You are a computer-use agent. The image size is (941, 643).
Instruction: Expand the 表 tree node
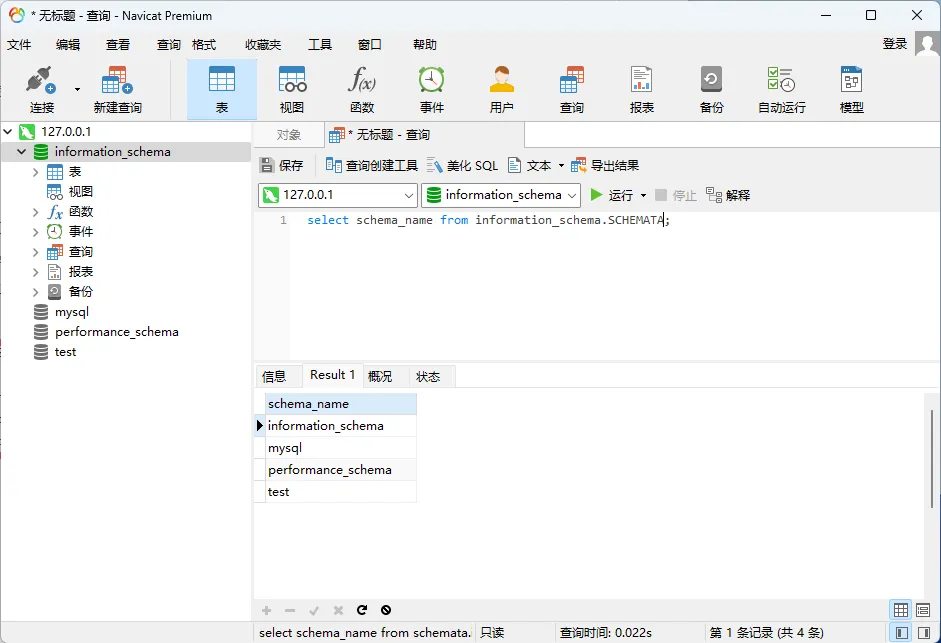pyautogui.click(x=36, y=172)
